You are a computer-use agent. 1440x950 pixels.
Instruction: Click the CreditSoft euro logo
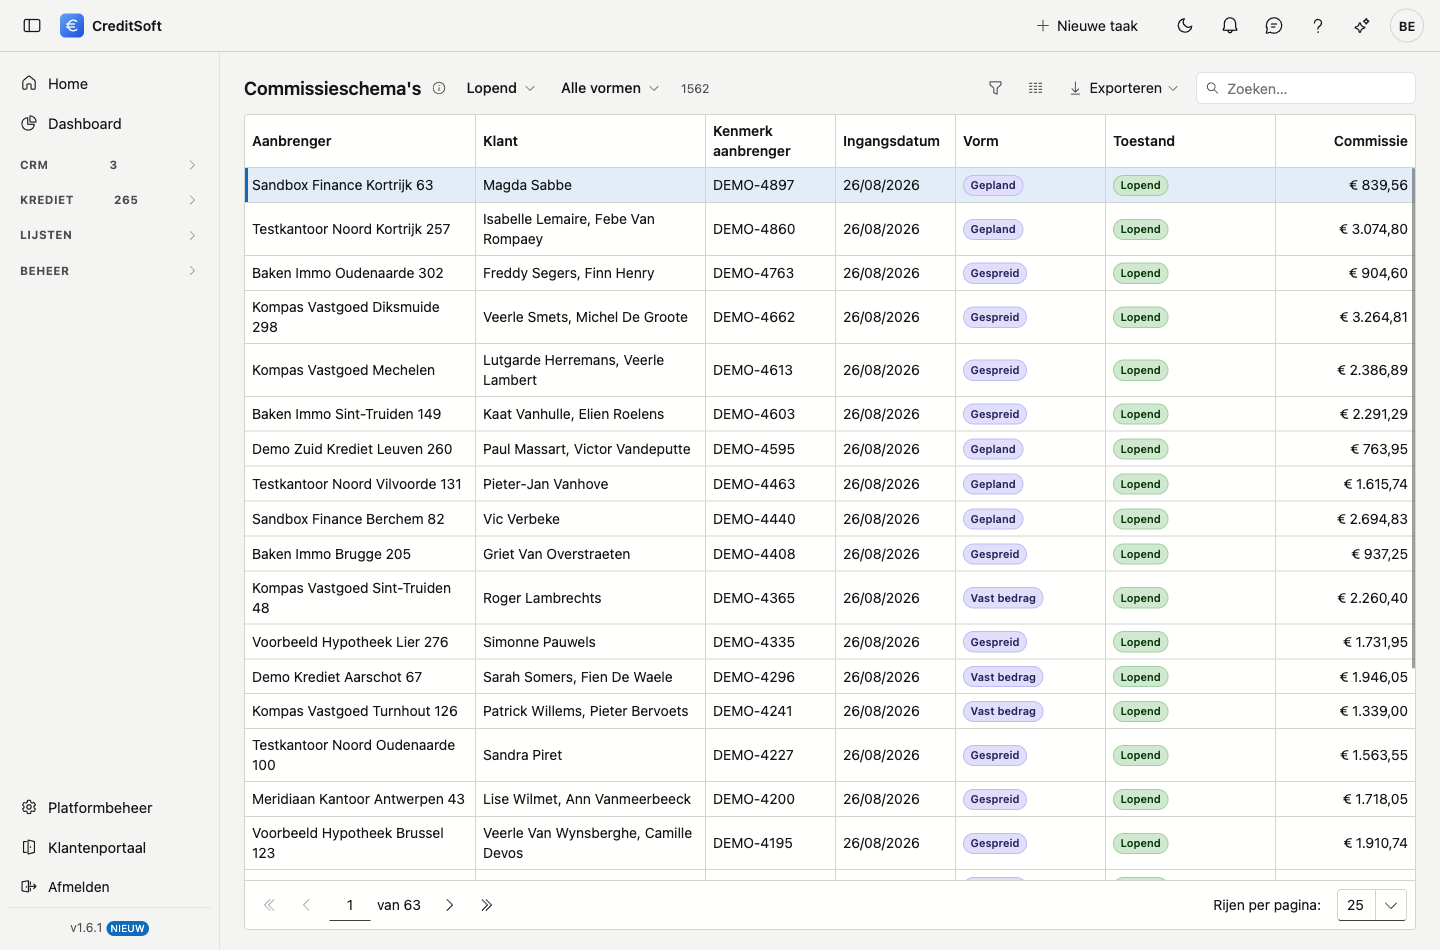click(72, 26)
